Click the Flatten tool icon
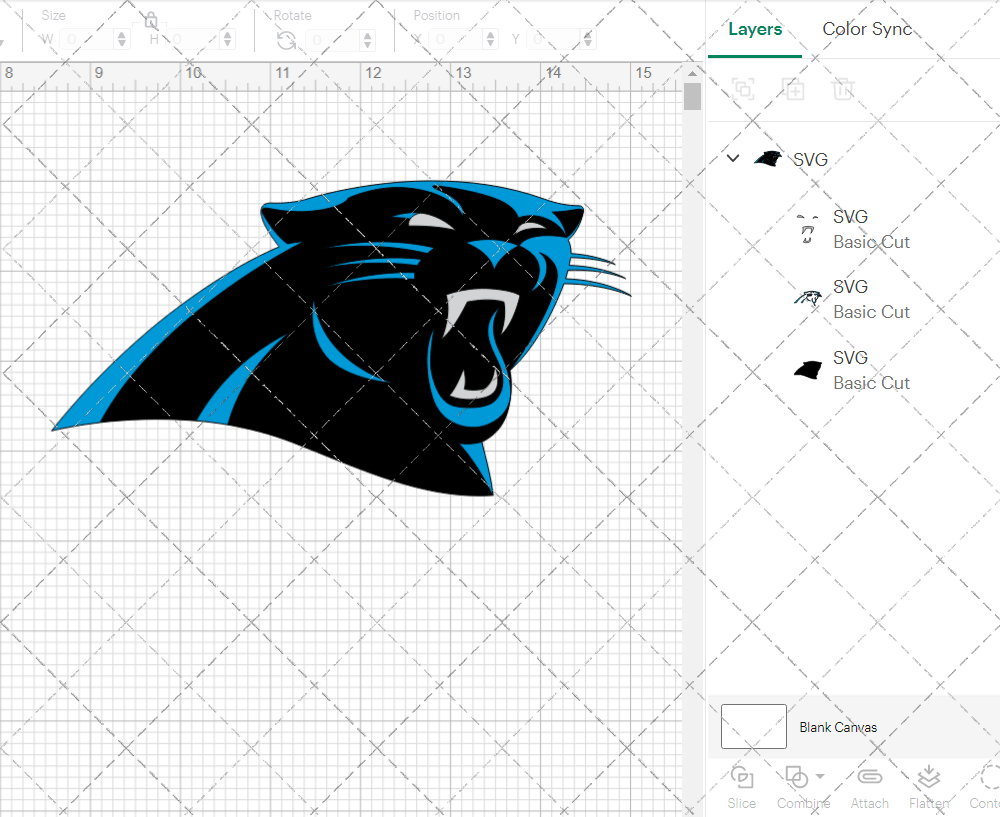Image resolution: width=1000 pixels, height=817 pixels. pos(928,778)
